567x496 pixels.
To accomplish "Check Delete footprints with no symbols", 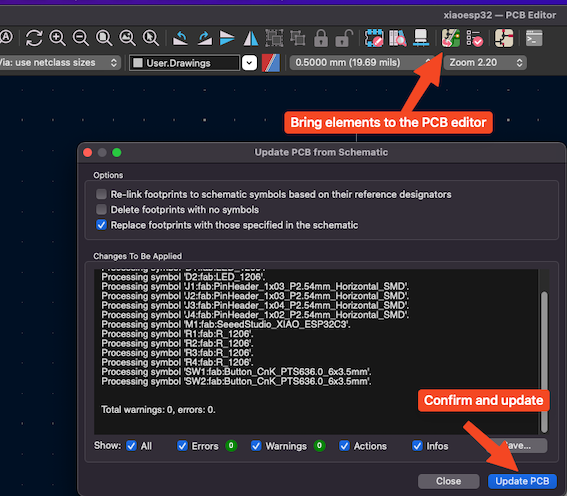I will [x=102, y=209].
